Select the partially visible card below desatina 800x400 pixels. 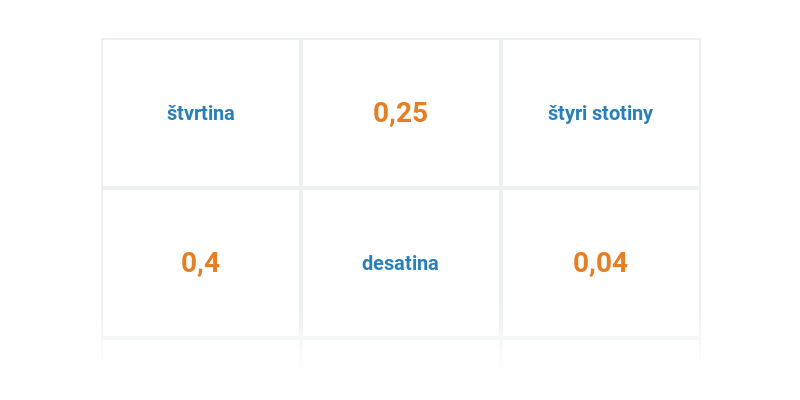pos(401,354)
